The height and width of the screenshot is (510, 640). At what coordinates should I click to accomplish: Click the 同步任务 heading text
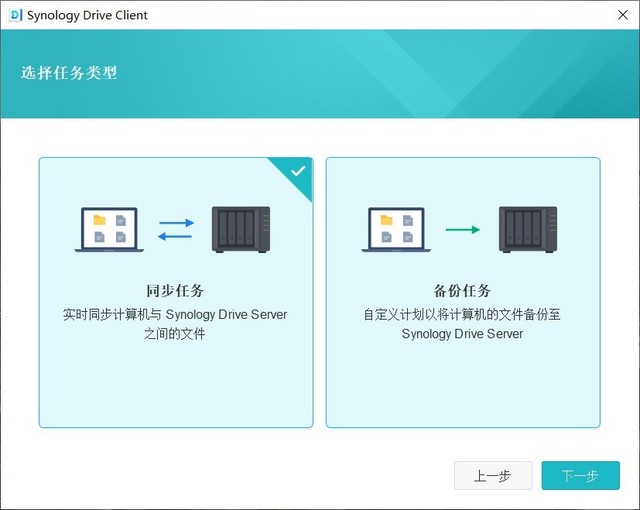tap(175, 290)
